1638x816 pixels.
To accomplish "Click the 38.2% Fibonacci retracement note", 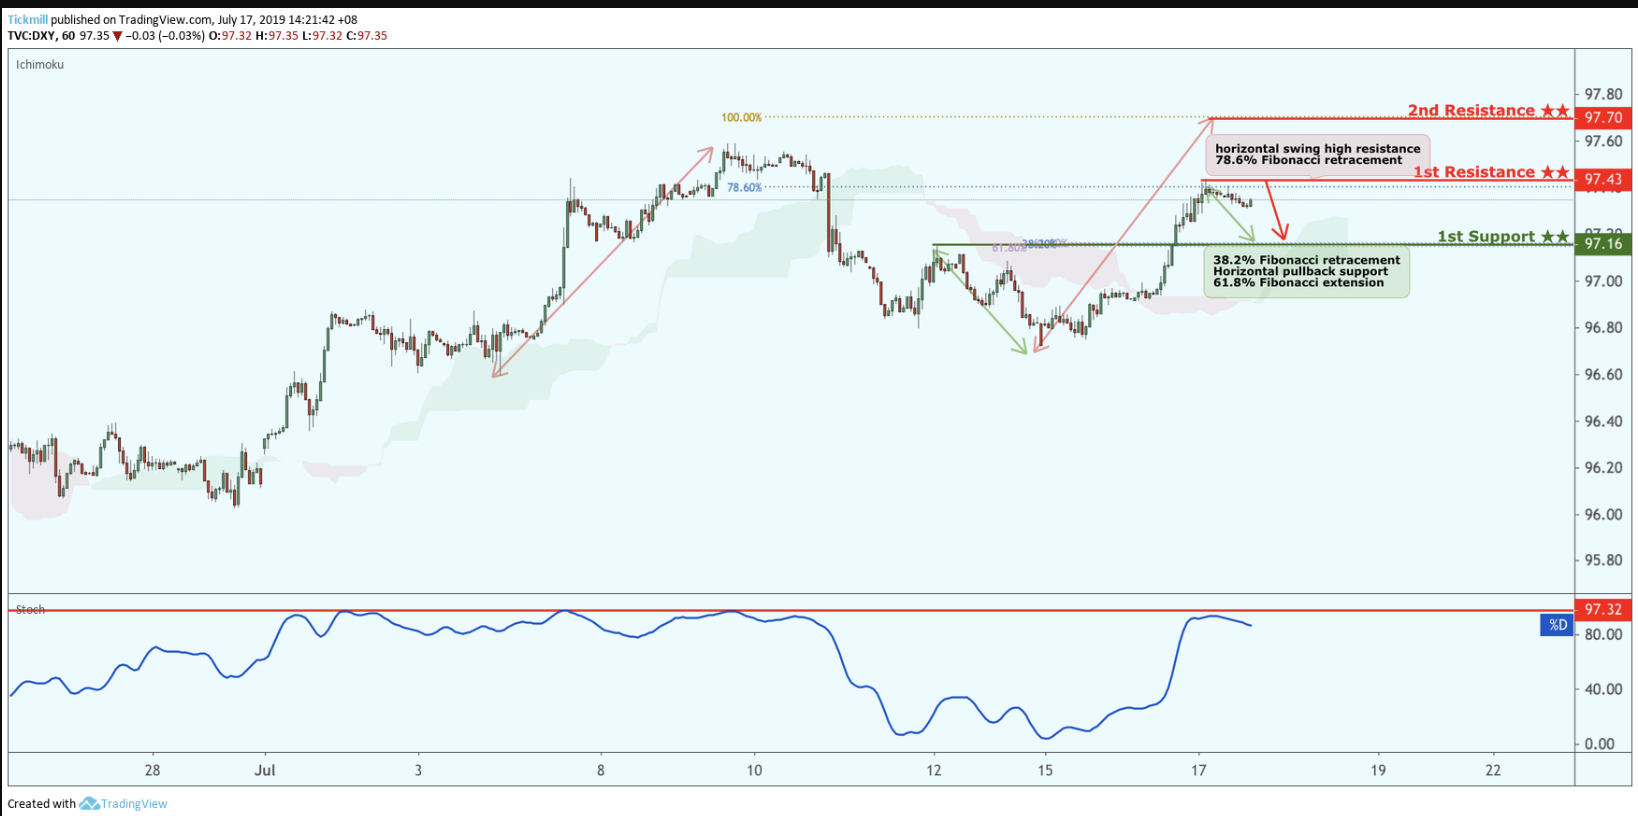I will (x=1306, y=271).
